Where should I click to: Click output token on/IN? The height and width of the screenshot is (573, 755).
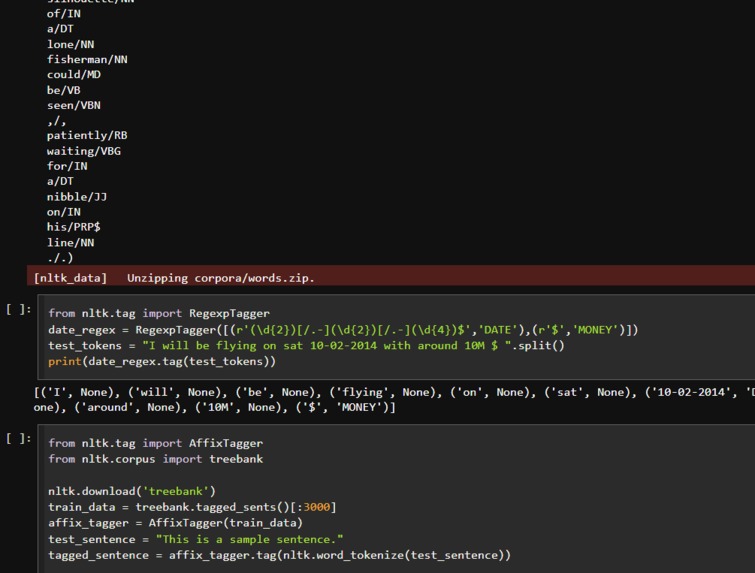[x=64, y=212]
